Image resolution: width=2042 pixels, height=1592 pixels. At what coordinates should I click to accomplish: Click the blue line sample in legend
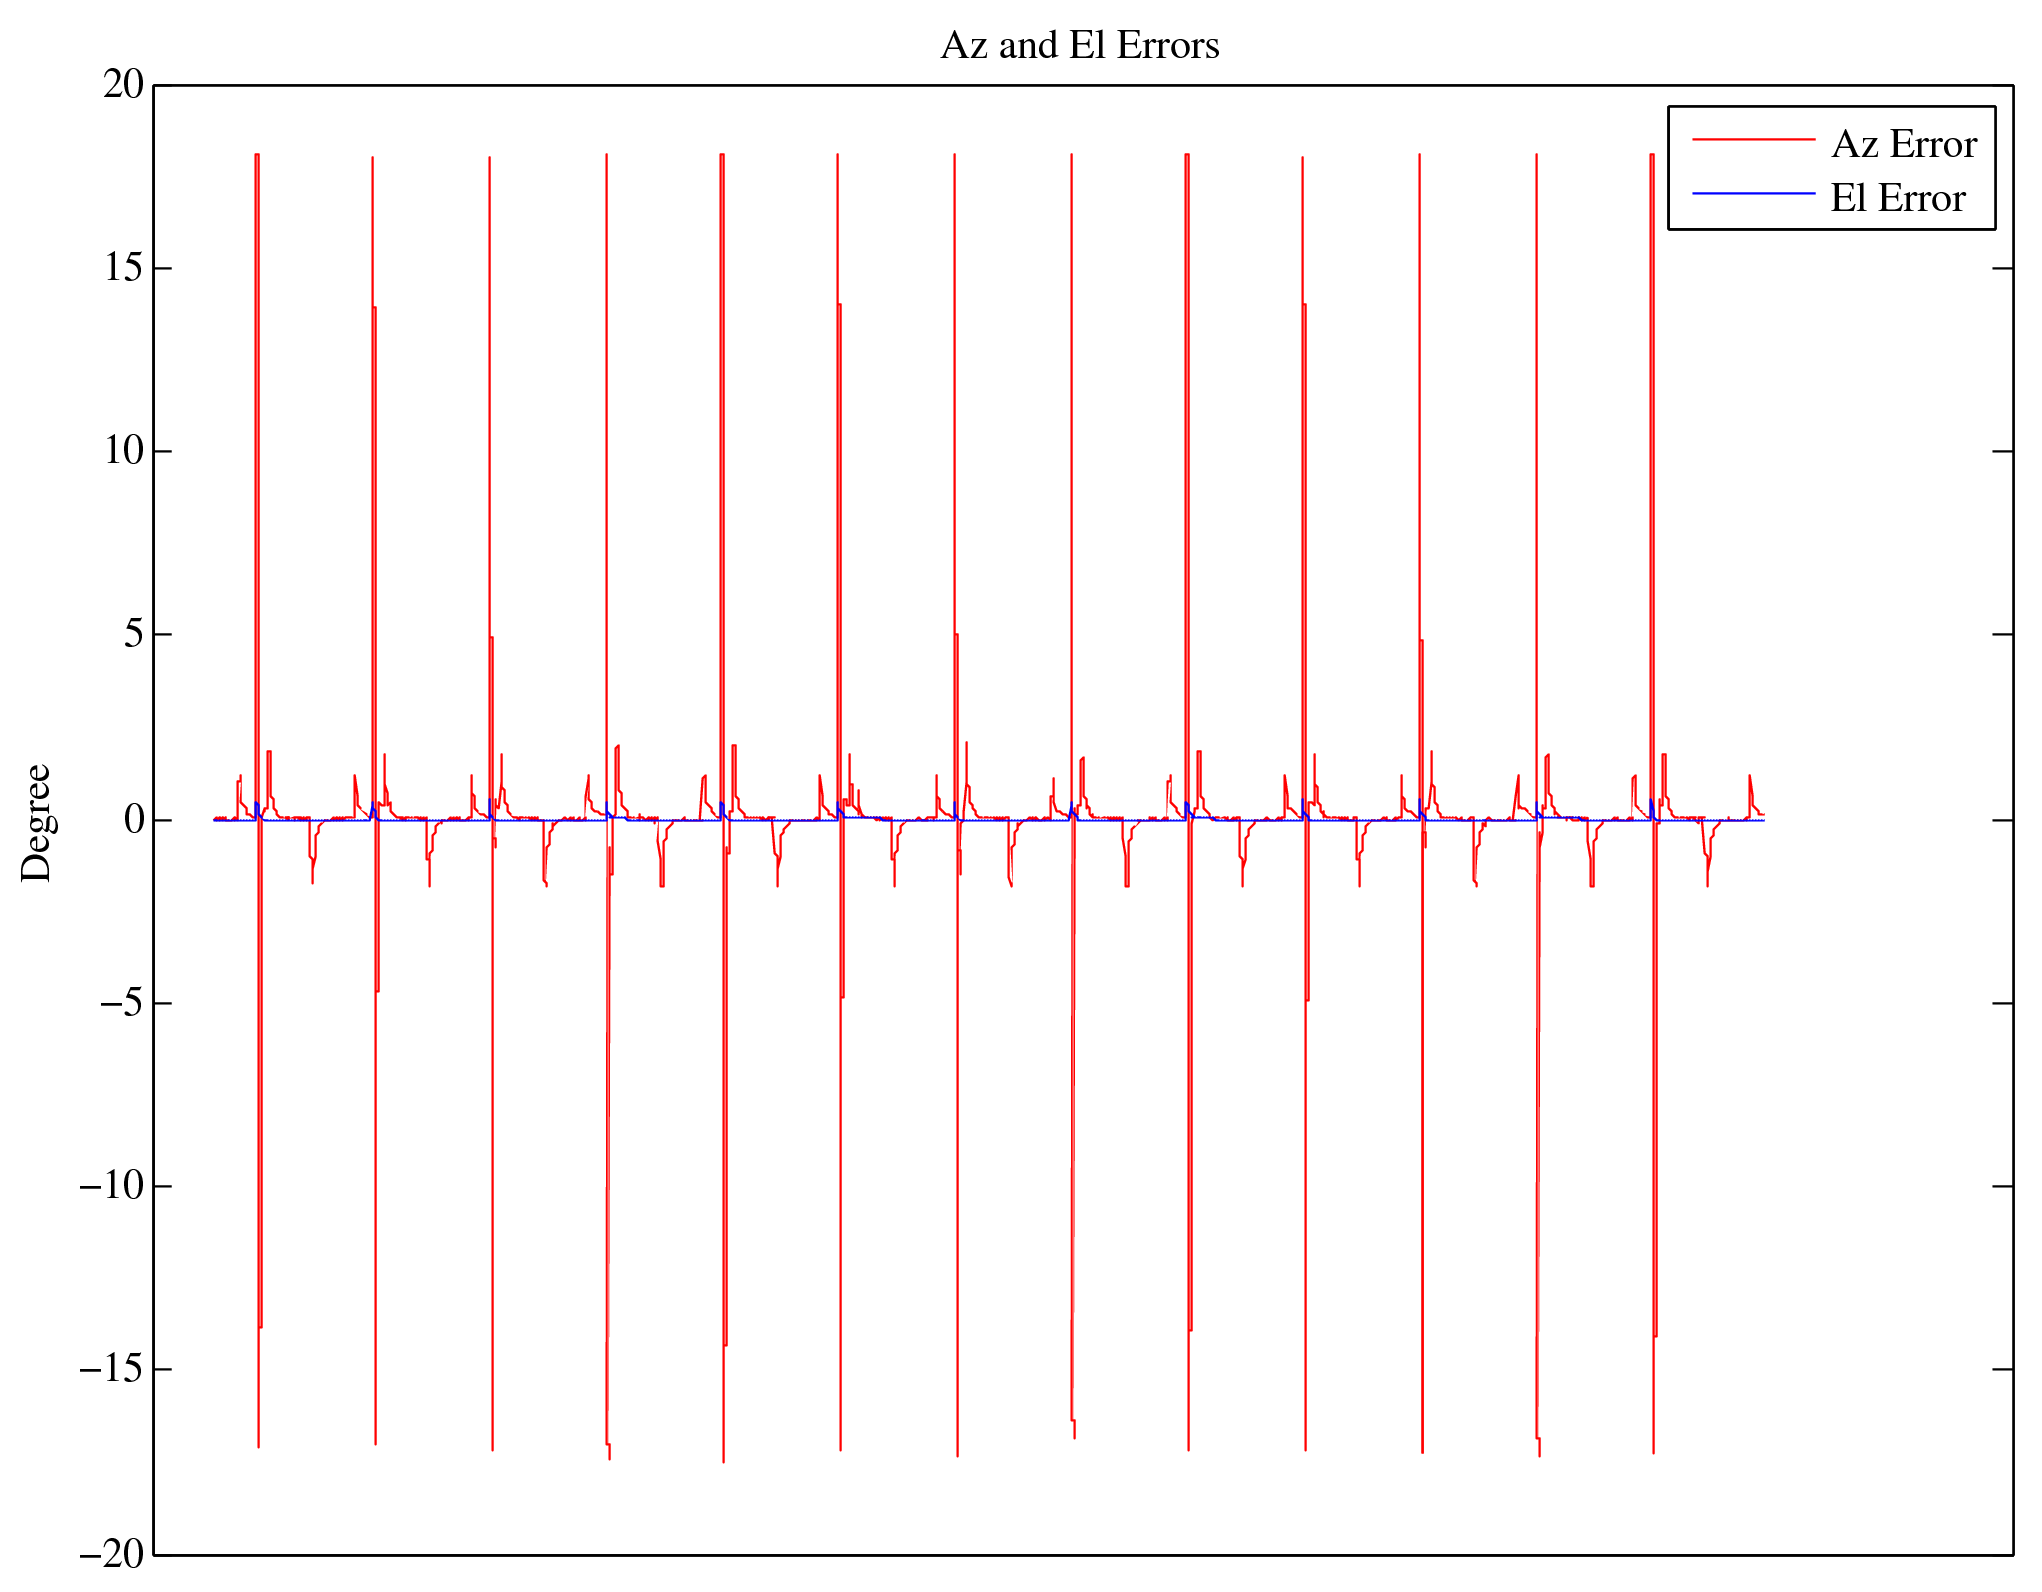point(1753,193)
